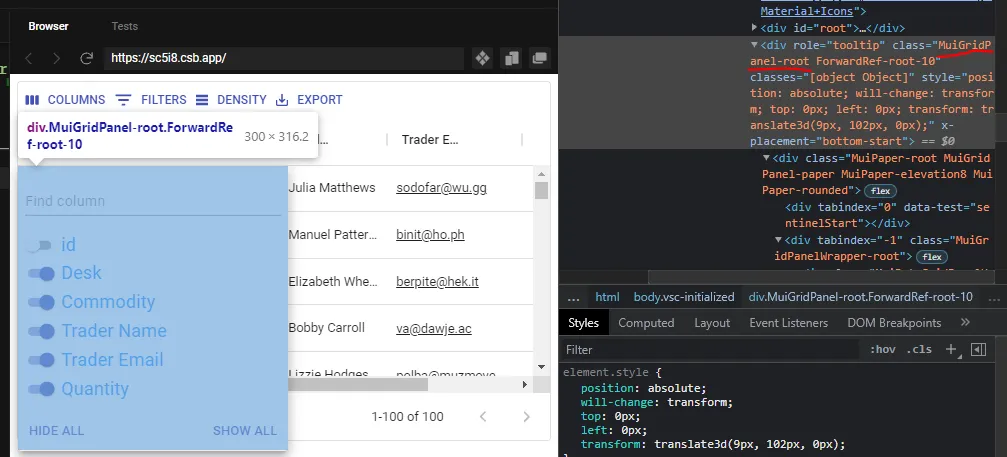Image resolution: width=1007 pixels, height=457 pixels.
Task: Click the stacked-pages icon beside the URL bar
Action: point(512,58)
